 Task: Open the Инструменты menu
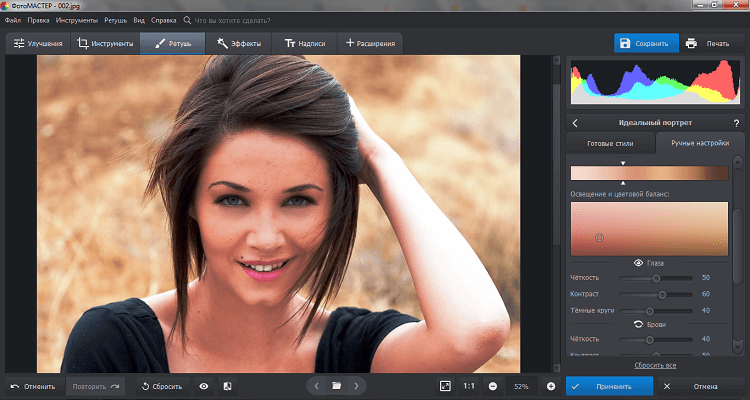[77, 19]
